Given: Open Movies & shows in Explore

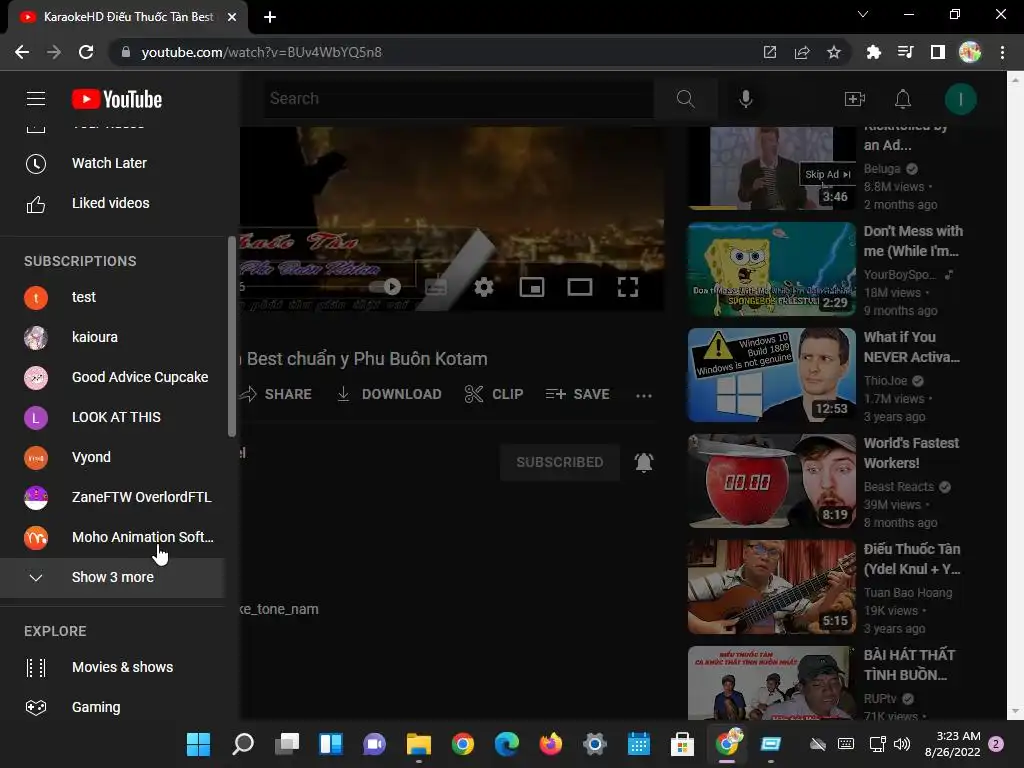Looking at the screenshot, I should (112, 667).
